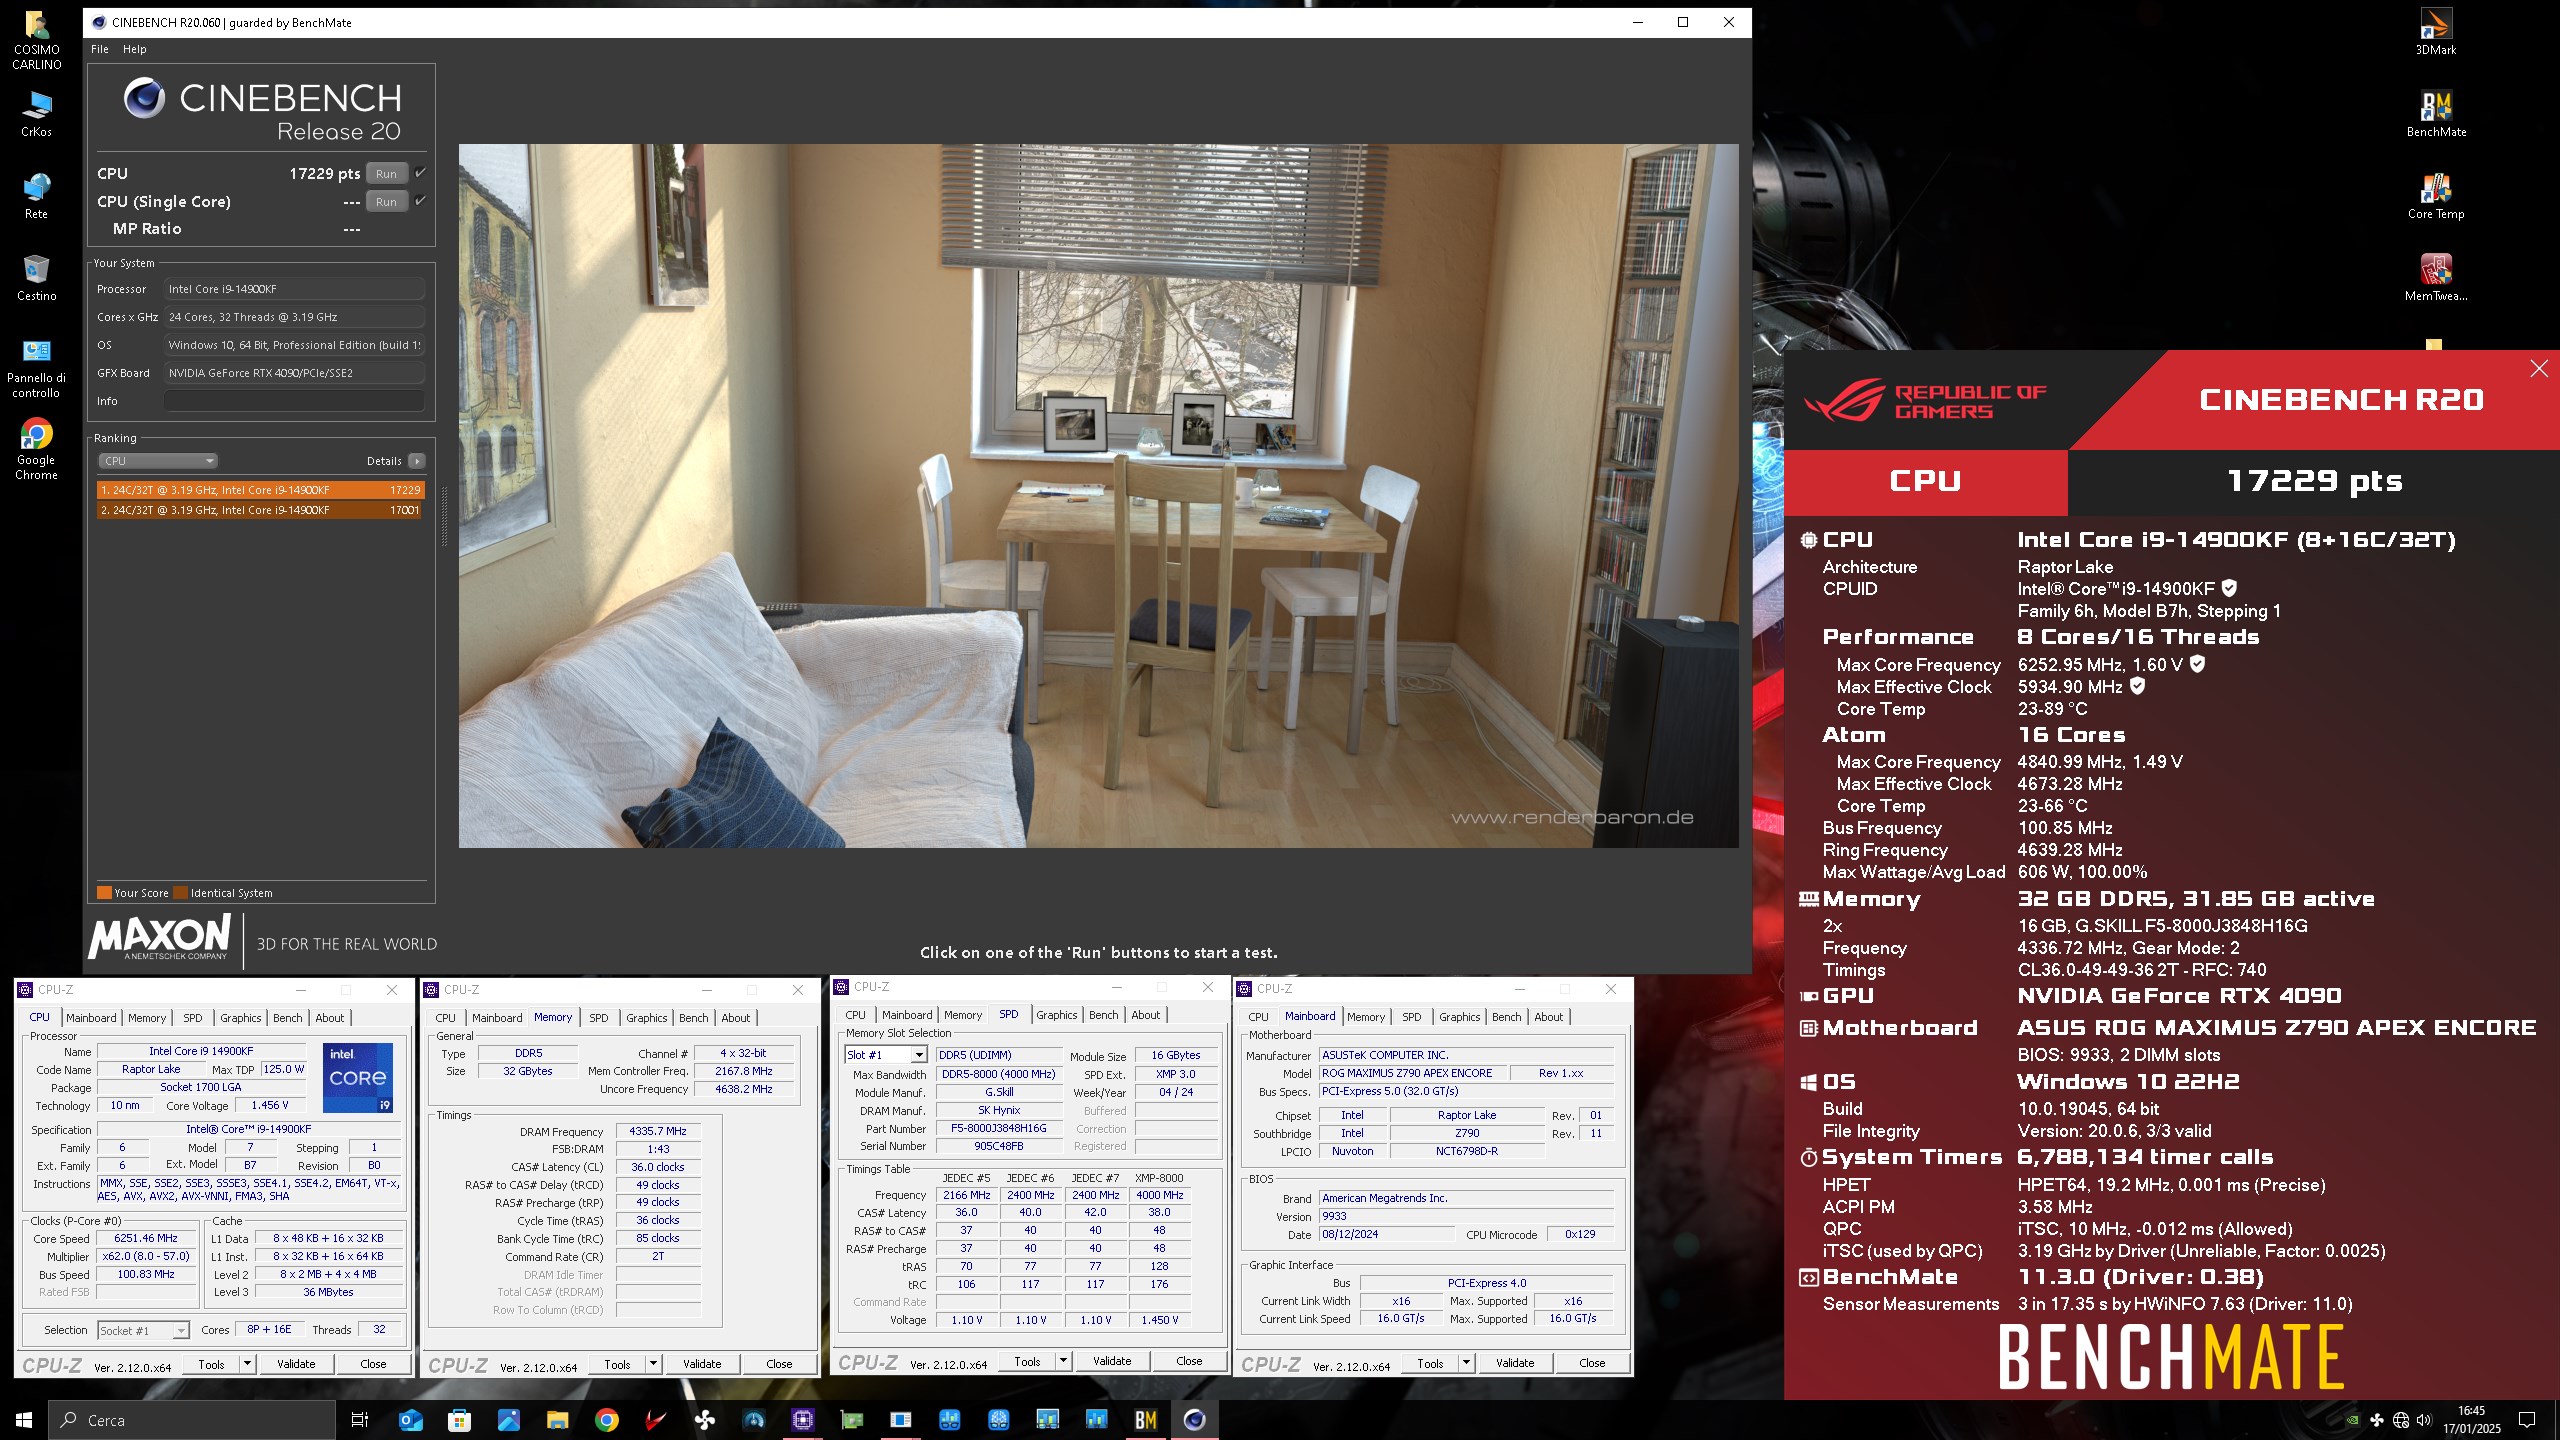Click the taskbar clock showing 16:45

2472,1420
